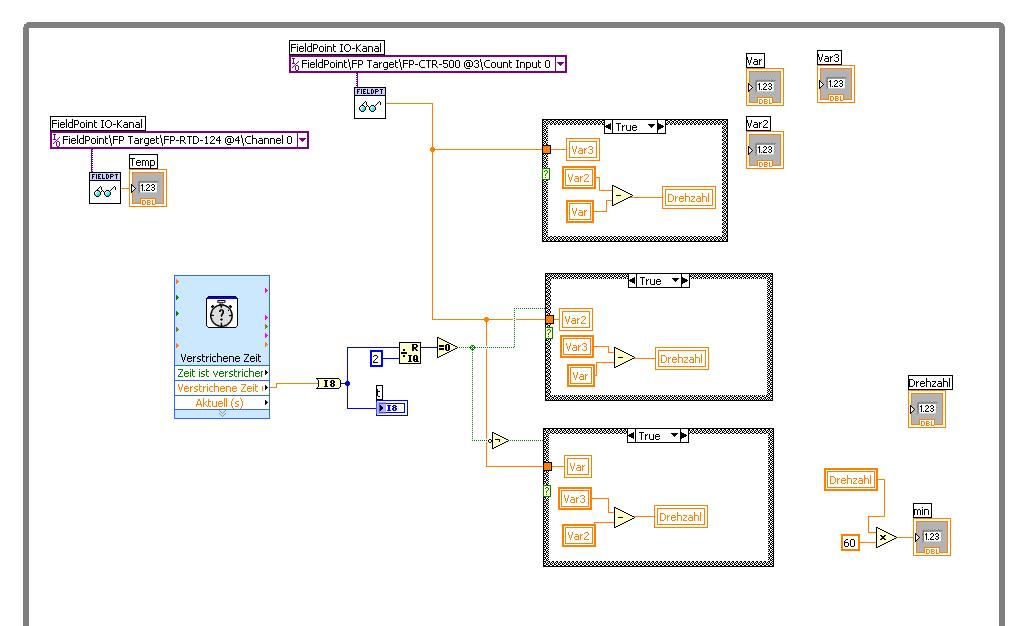The image size is (1022, 626).
Task: Click the FP-RTD-124 Channel 0 text
Action: click(x=177, y=140)
